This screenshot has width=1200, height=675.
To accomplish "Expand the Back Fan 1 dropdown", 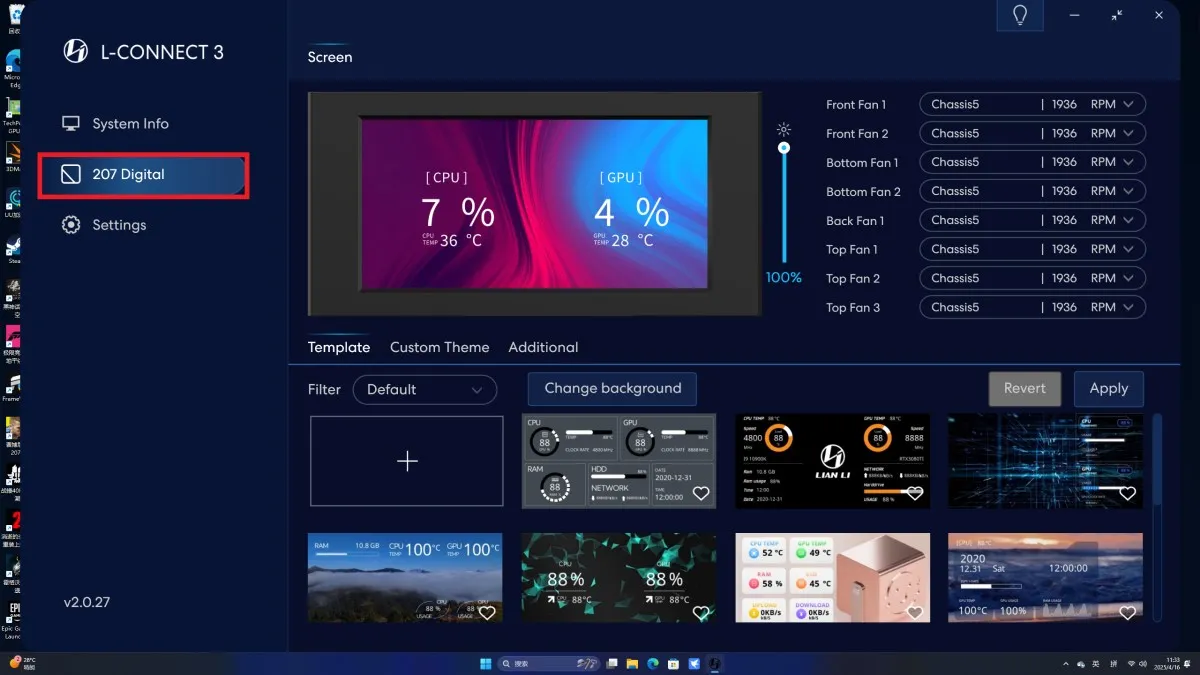I will [x=1032, y=220].
